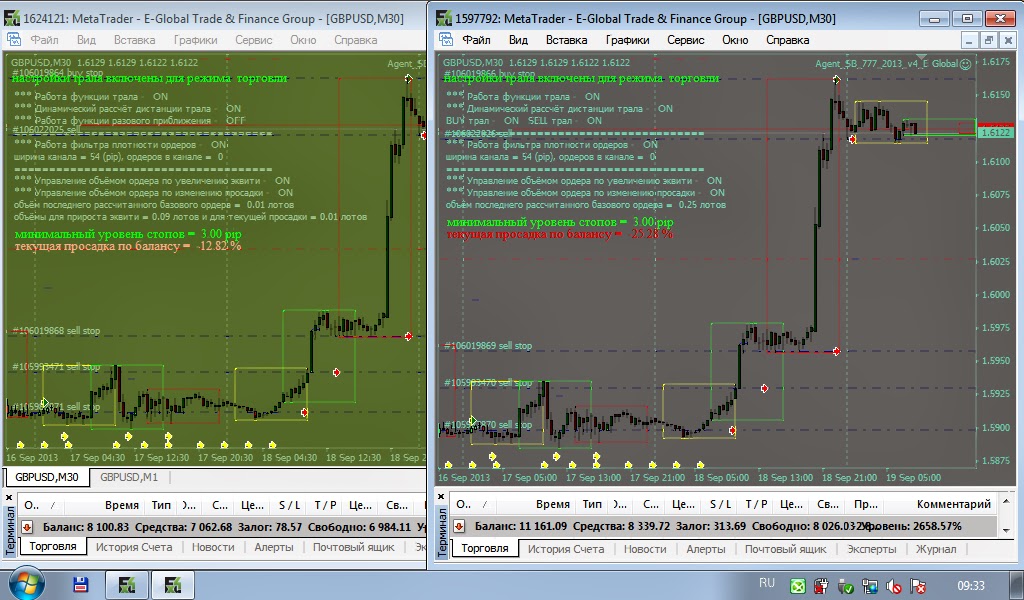Image resolution: width=1024 pixels, height=600 pixels.
Task: Sort by Время column in right terminal
Action: (552, 504)
